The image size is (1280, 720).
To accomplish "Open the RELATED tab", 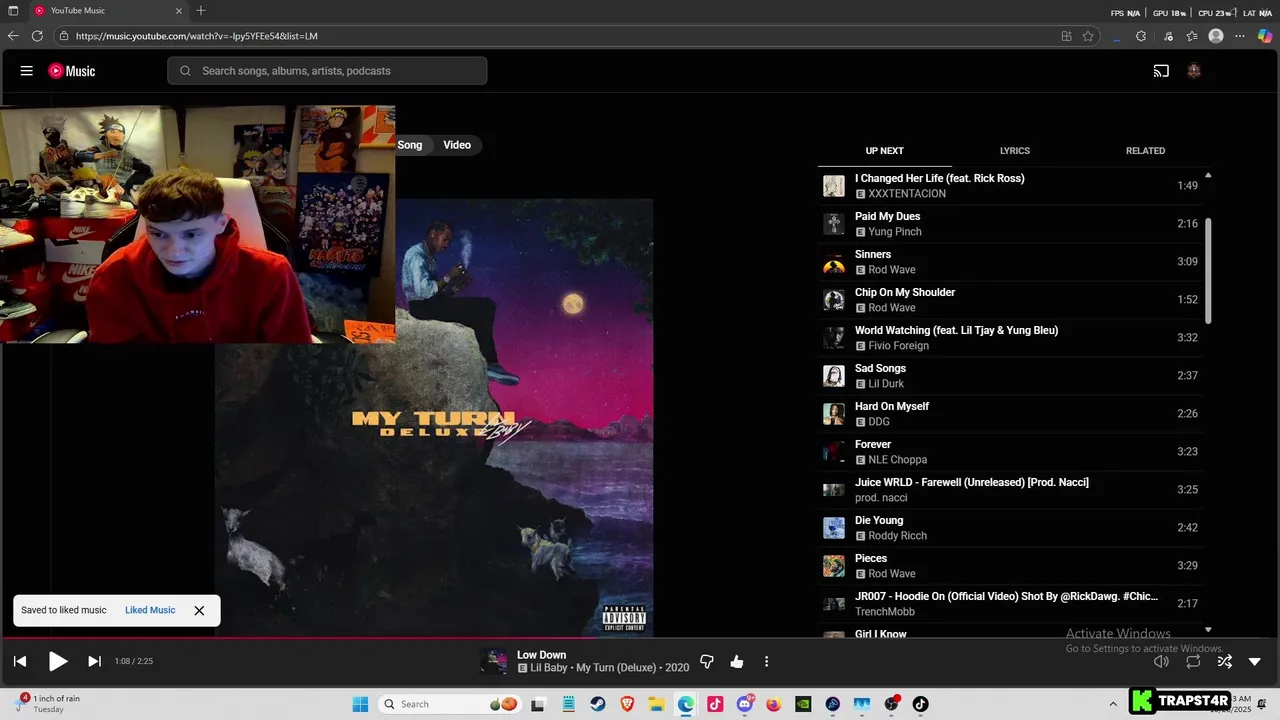I will click(x=1145, y=151).
